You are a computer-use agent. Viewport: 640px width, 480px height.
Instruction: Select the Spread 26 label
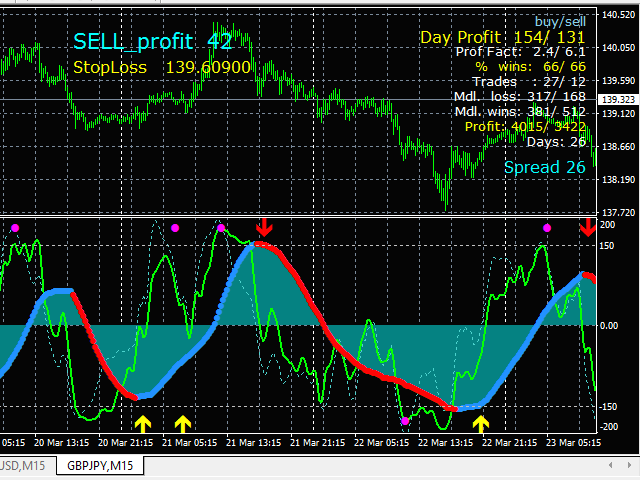pyautogui.click(x=544, y=167)
